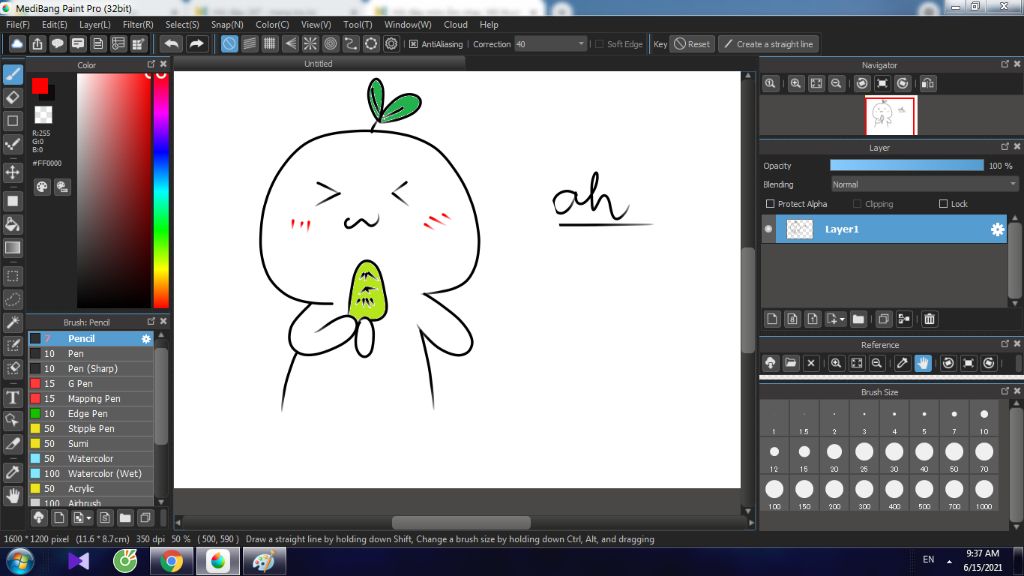Select the Magic Wand tool
Viewport: 1024px width, 576px height.
(13, 323)
